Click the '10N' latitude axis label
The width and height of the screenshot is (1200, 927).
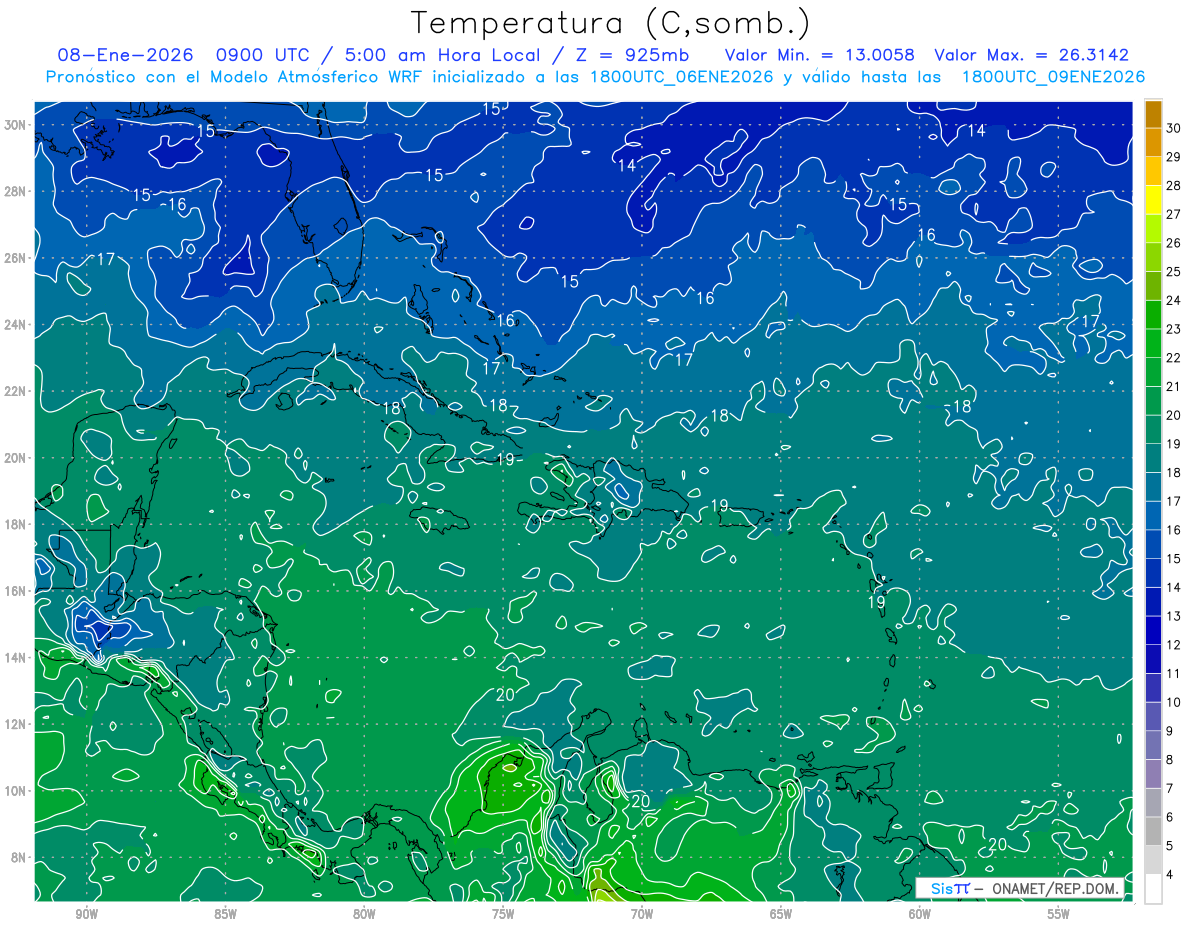tap(15, 790)
